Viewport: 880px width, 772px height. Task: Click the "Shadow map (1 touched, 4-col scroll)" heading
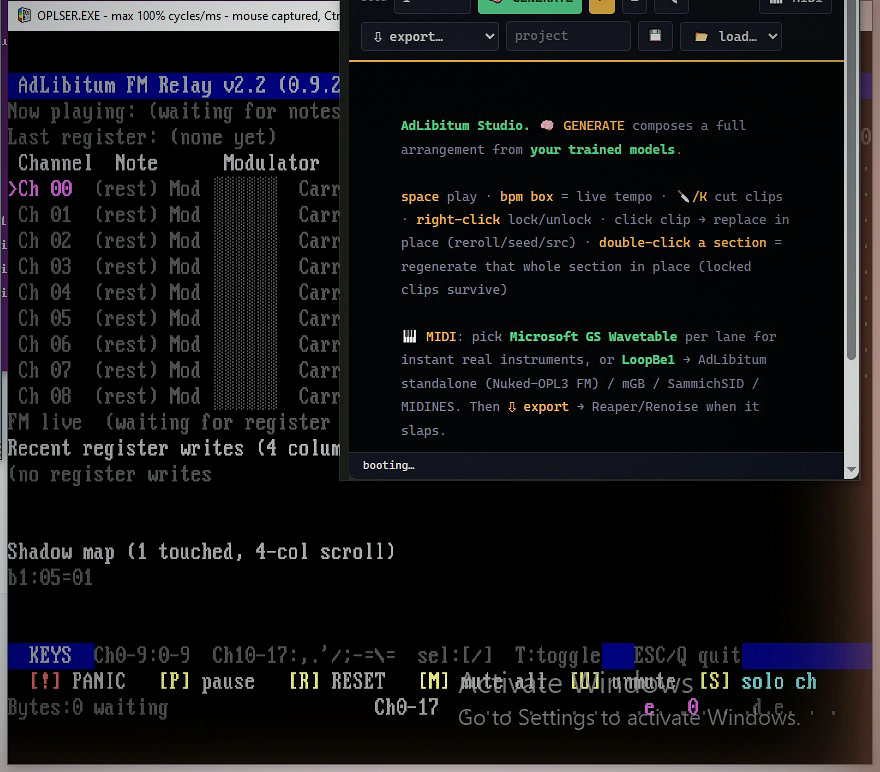201,552
